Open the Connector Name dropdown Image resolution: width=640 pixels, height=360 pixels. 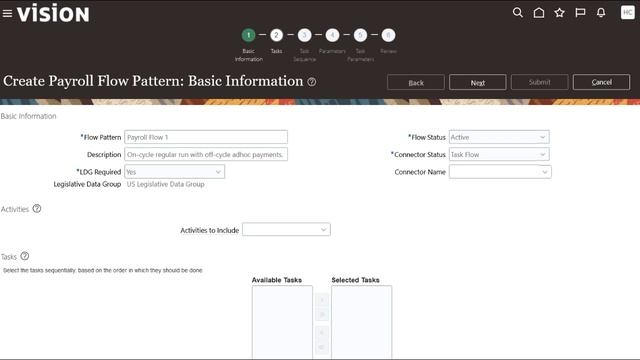[500, 172]
